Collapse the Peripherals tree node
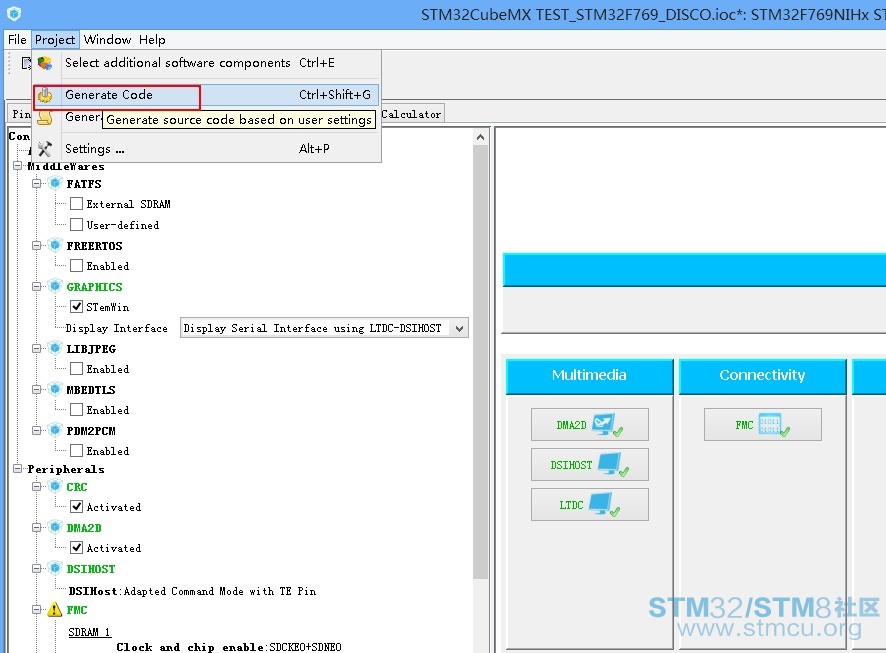Viewport: 886px width, 653px height. click(18, 469)
